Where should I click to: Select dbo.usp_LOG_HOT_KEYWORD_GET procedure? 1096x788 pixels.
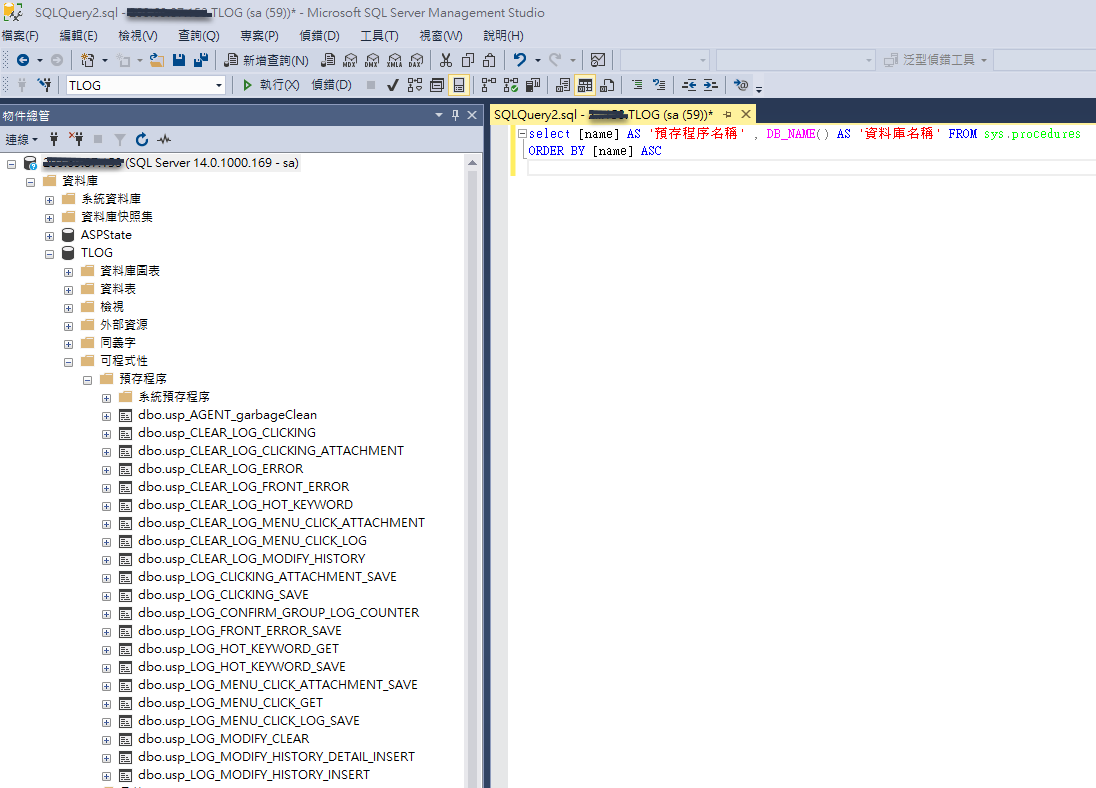click(x=238, y=649)
